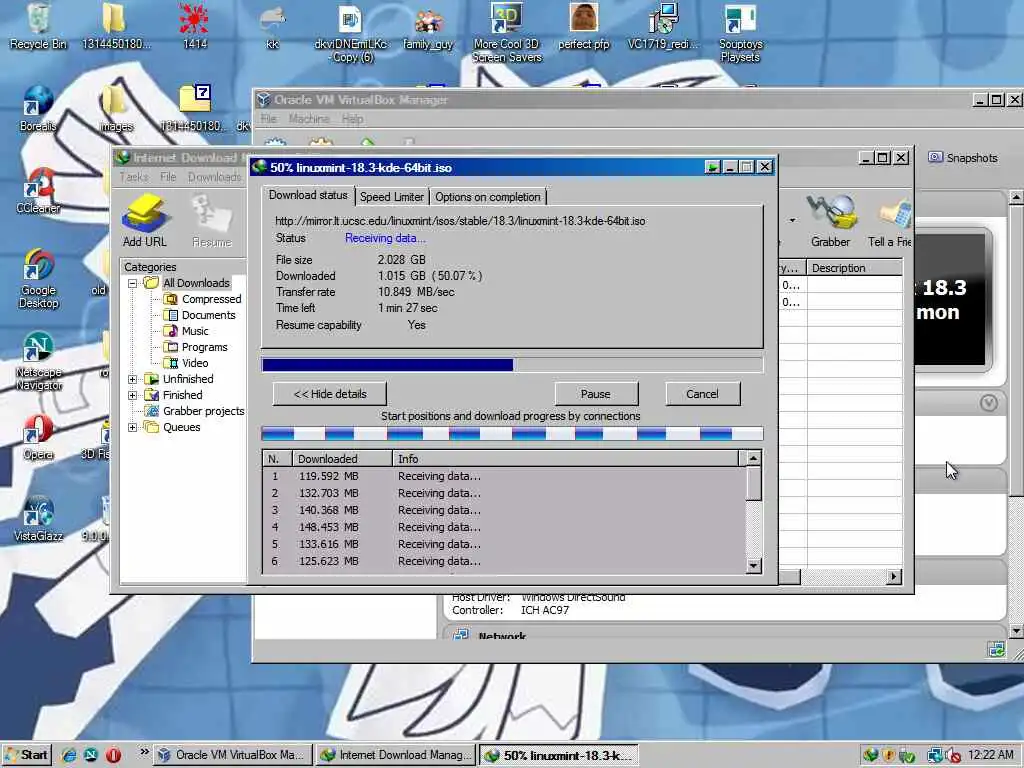The image size is (1024, 768).
Task: Collapse the All Downloads tree node
Action: point(133,283)
